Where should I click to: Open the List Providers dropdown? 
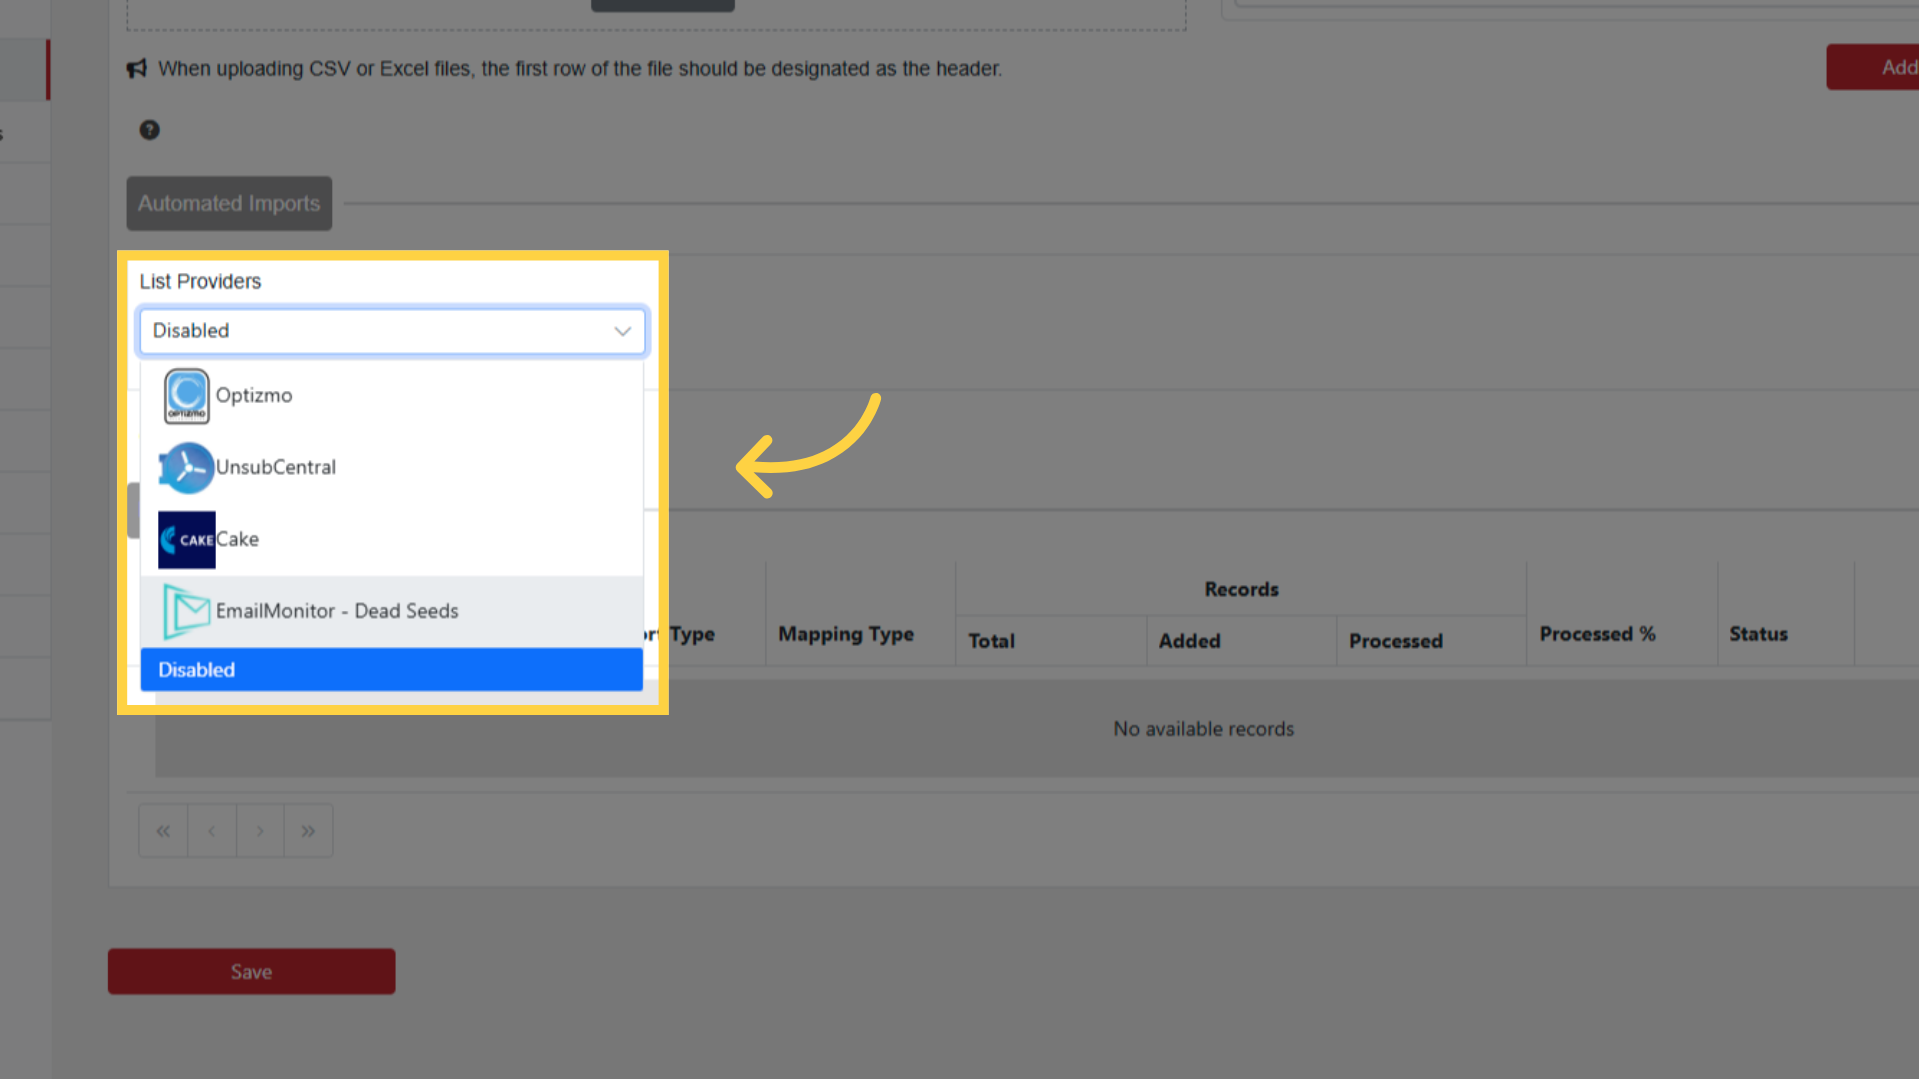pyautogui.click(x=392, y=331)
